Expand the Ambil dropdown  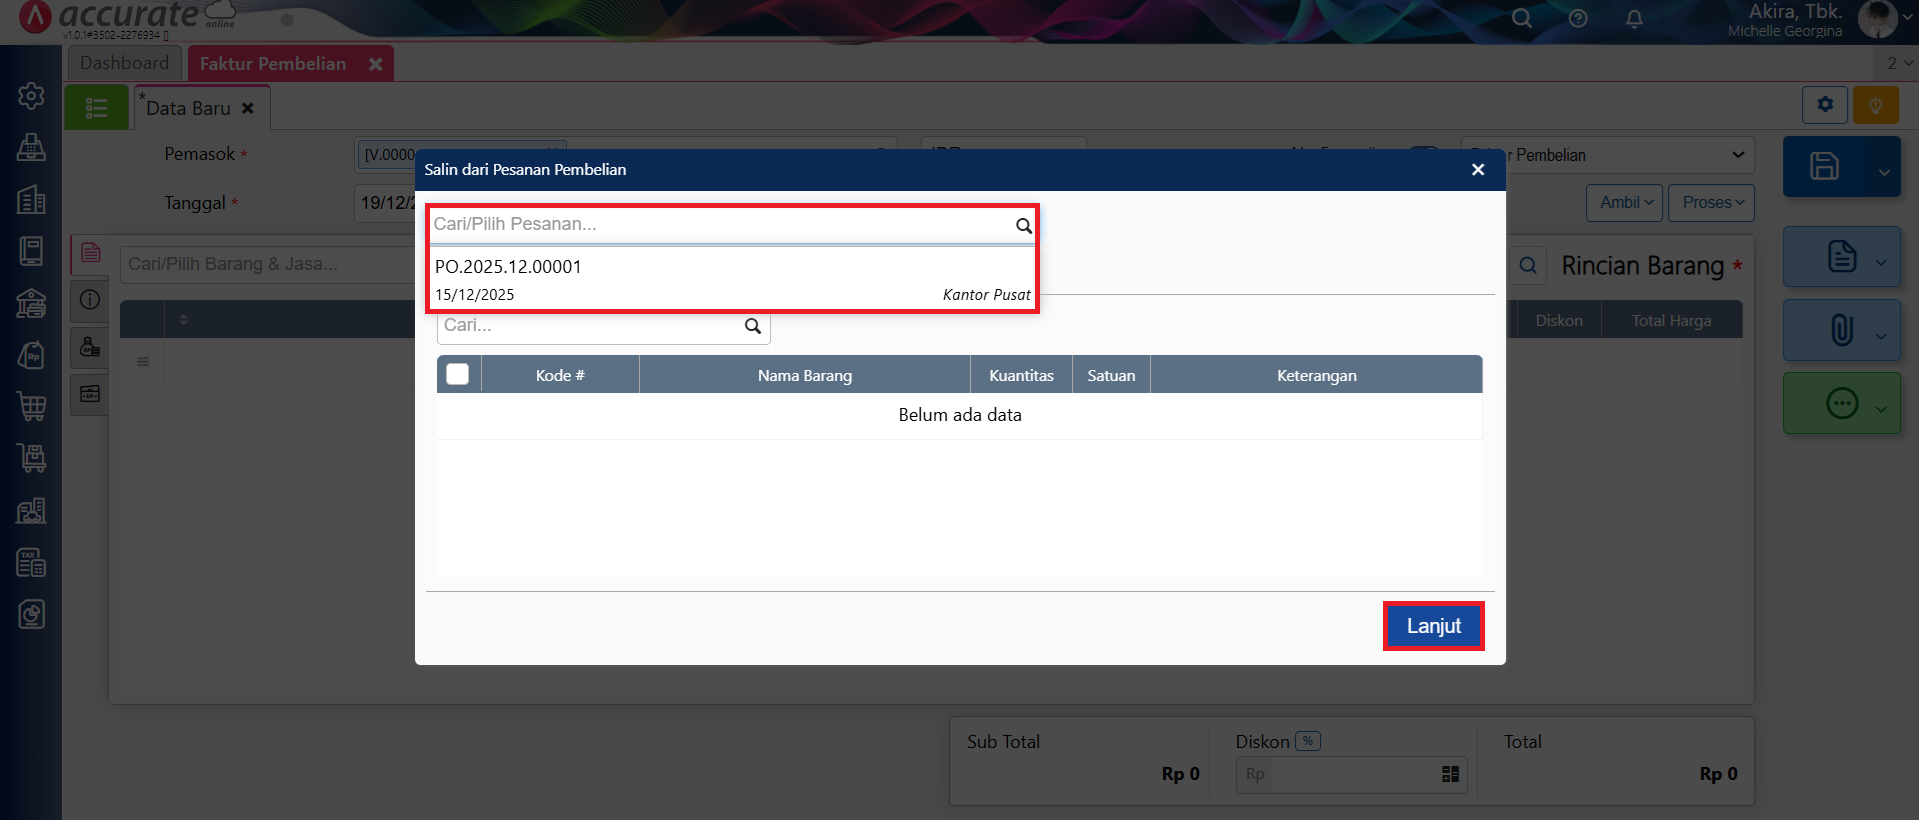[x=1624, y=203]
